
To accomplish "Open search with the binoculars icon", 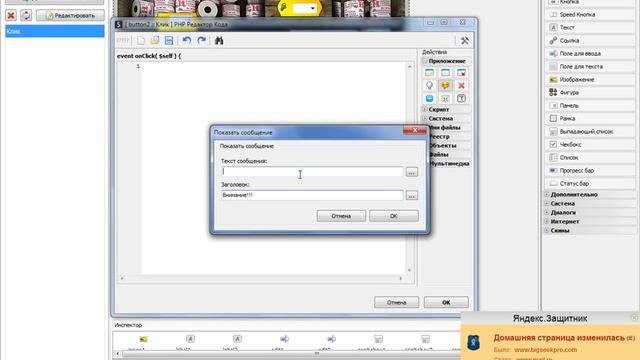I will point(219,40).
